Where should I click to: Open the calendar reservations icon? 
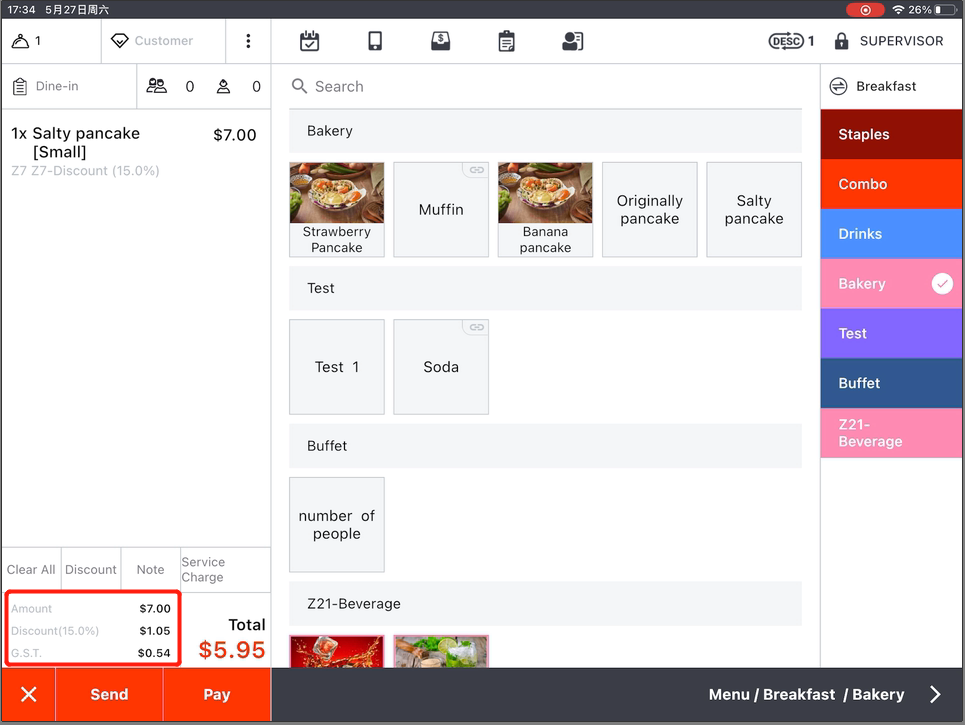click(x=309, y=41)
